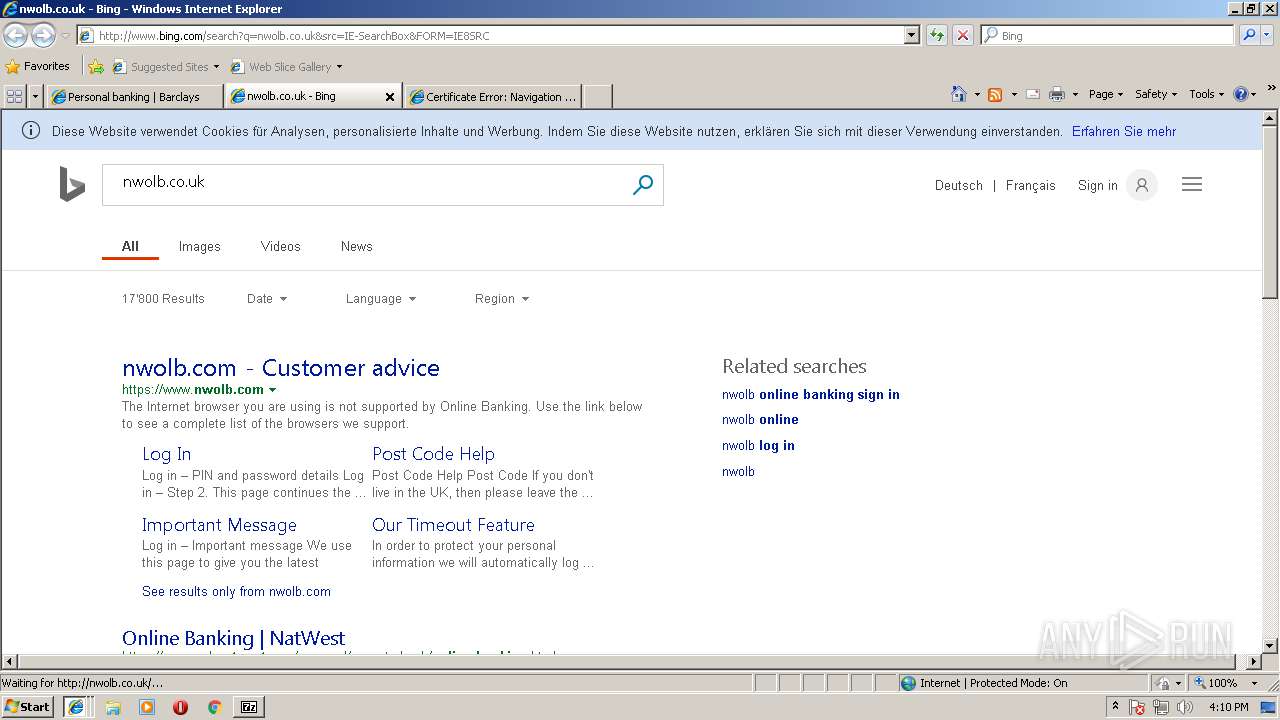Viewport: 1280px width, 720px height.
Task: Expand nwolb.com URL green dropdown arrow
Action: 272,390
